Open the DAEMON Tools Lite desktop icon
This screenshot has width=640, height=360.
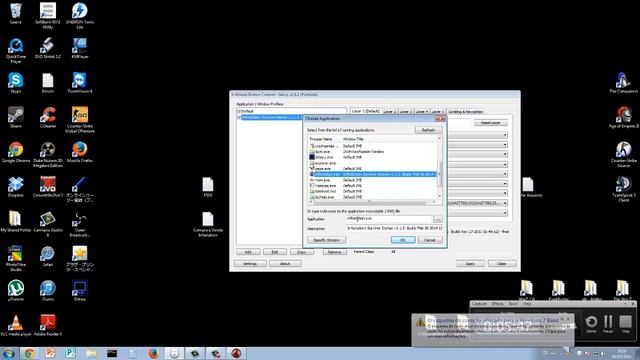pos(80,16)
